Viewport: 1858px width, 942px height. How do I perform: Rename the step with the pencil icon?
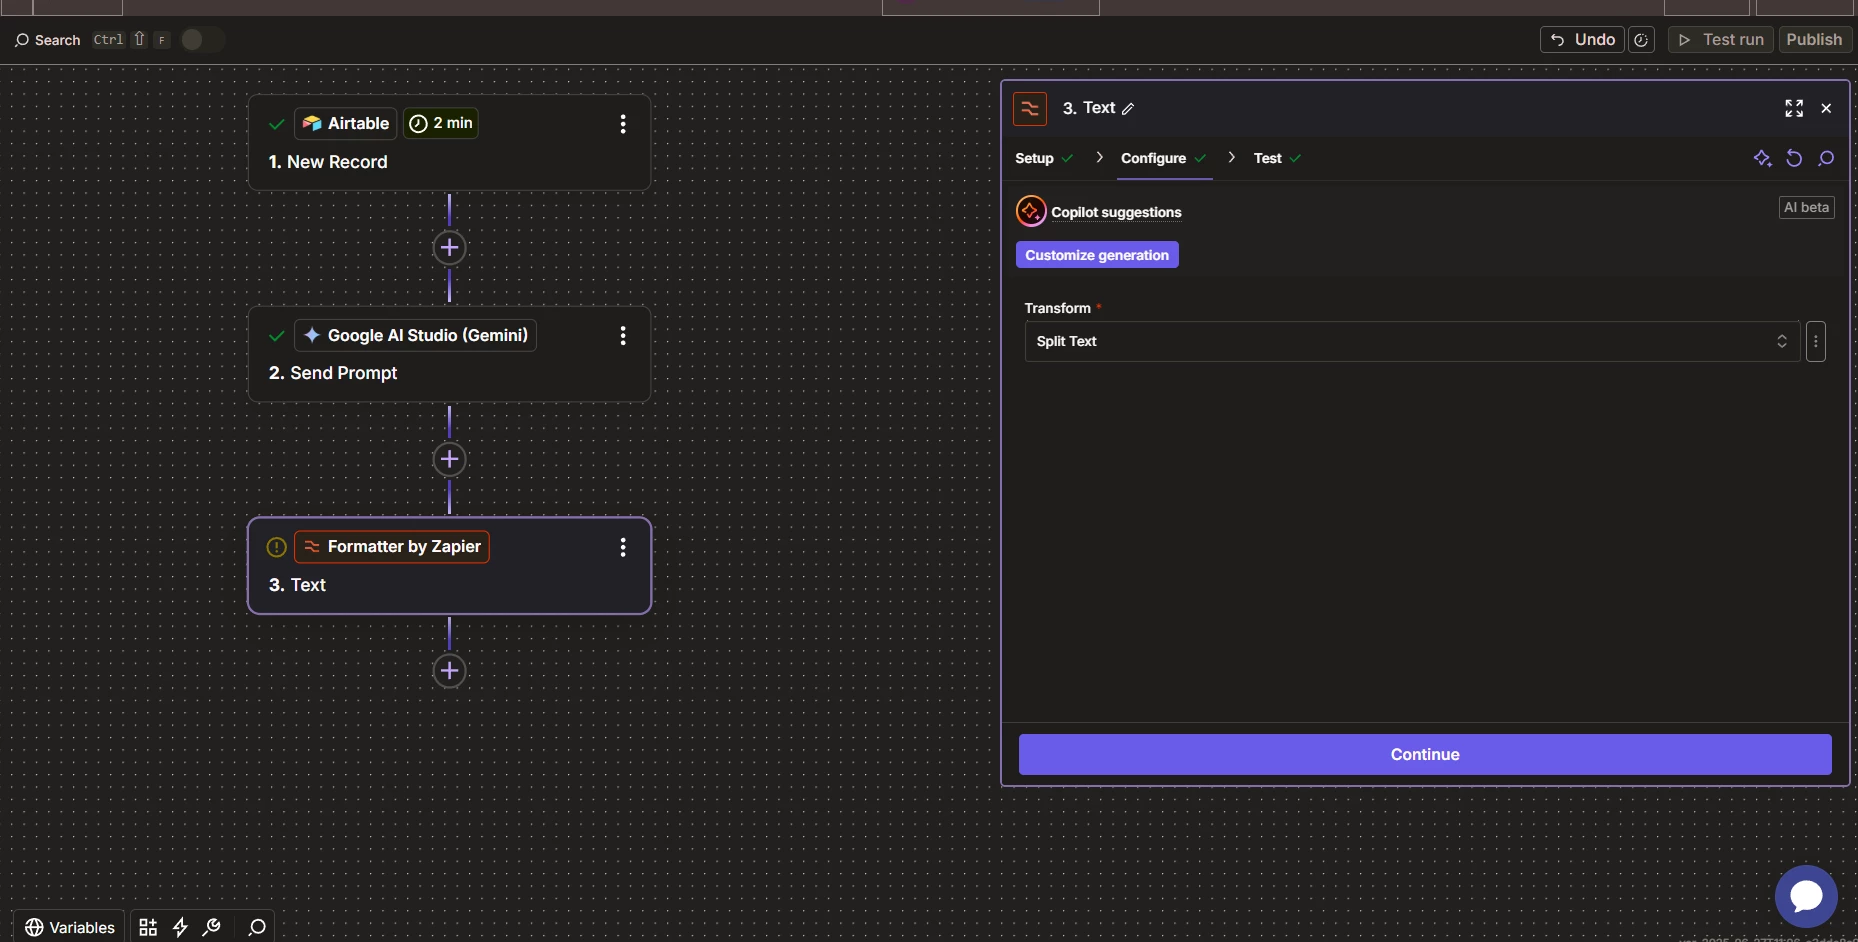click(x=1128, y=109)
